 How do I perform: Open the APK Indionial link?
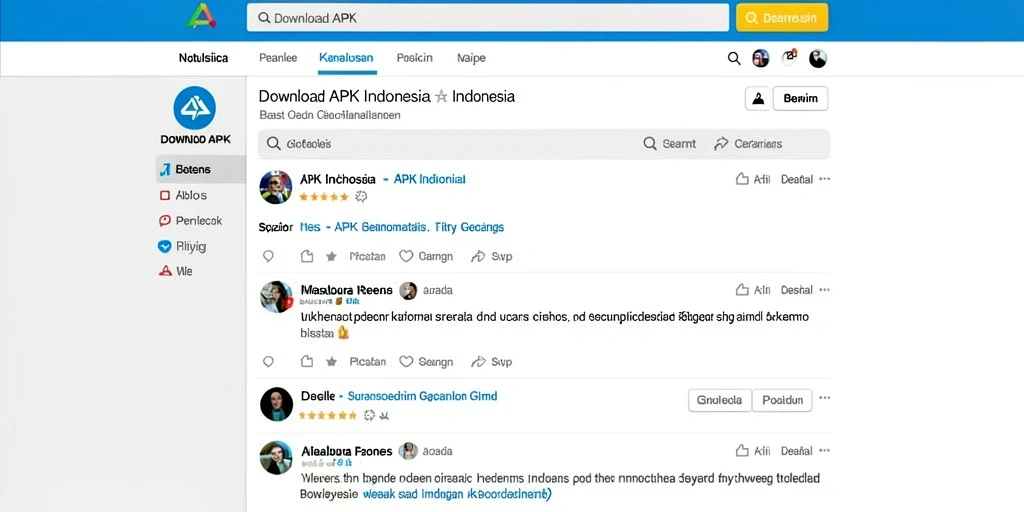(430, 179)
